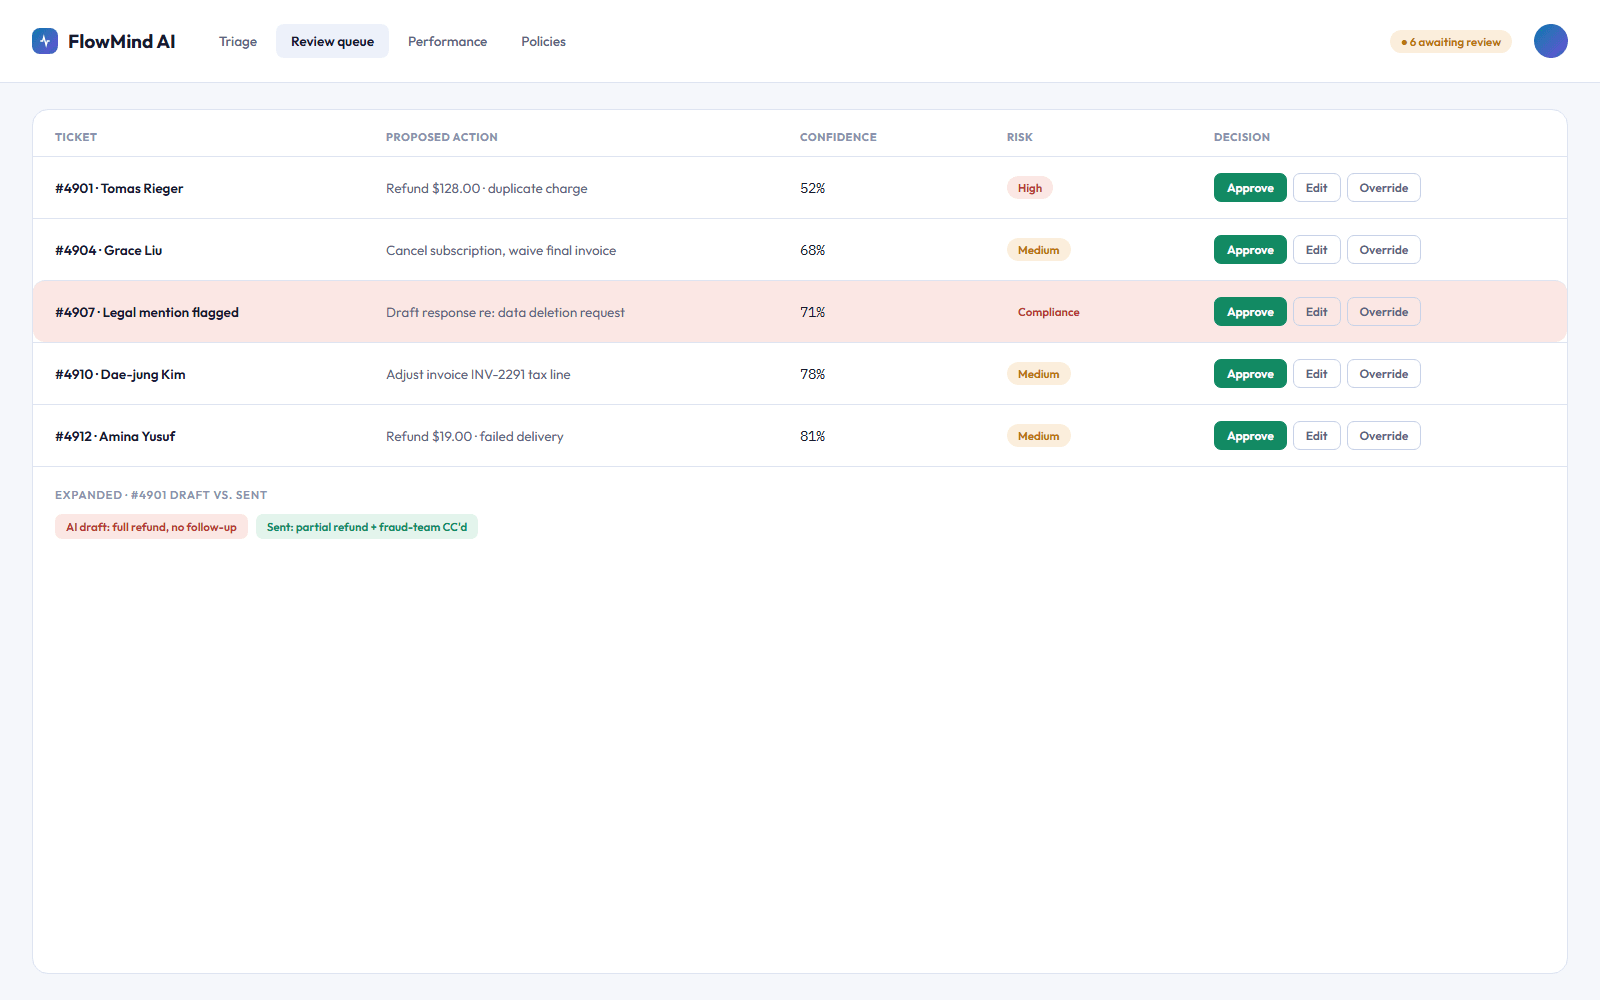Click 'Draft response re: data deletion request'

505,312
